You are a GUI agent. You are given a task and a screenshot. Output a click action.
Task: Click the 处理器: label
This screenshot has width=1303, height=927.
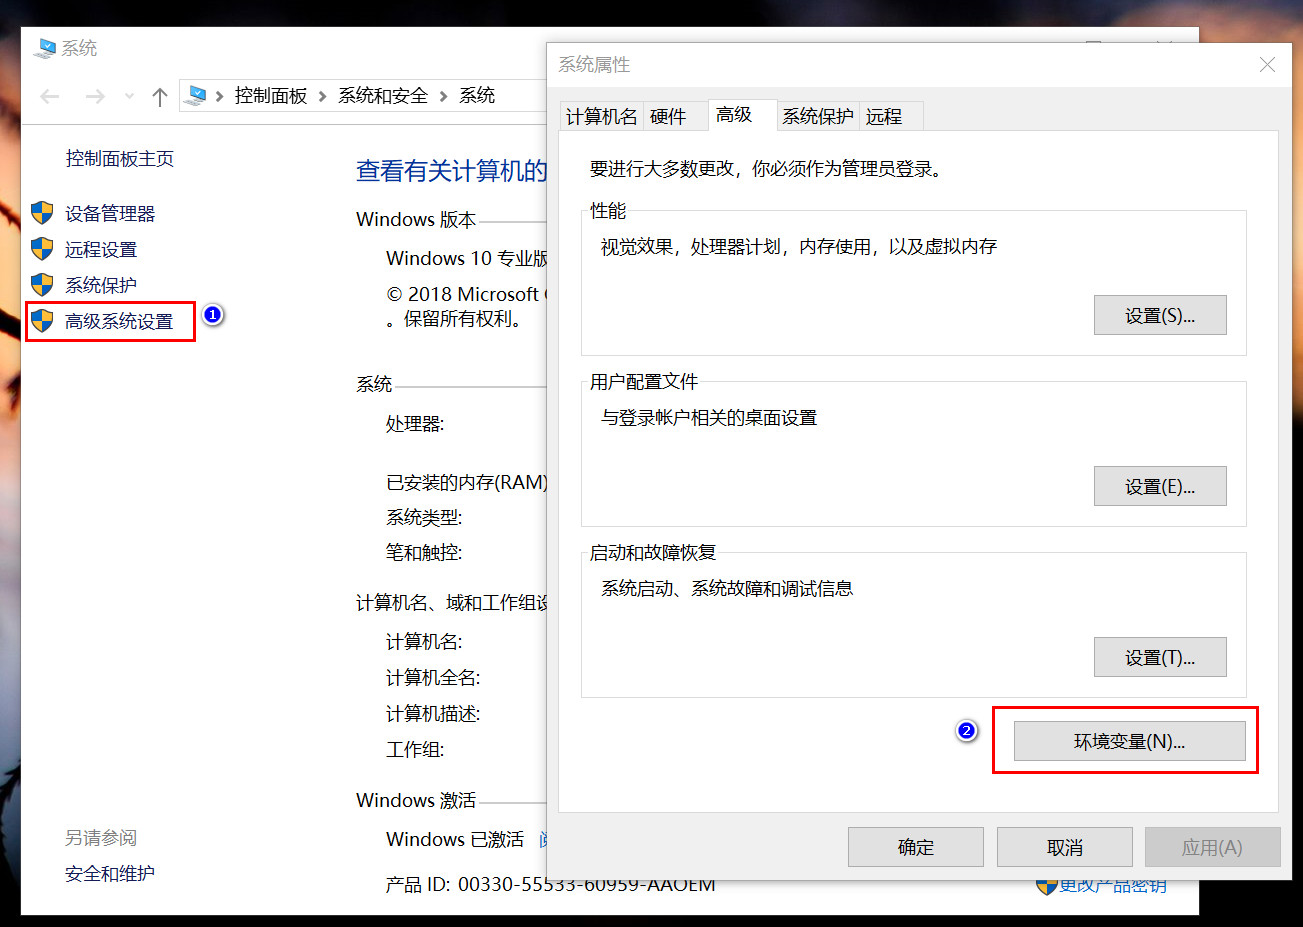(x=415, y=424)
